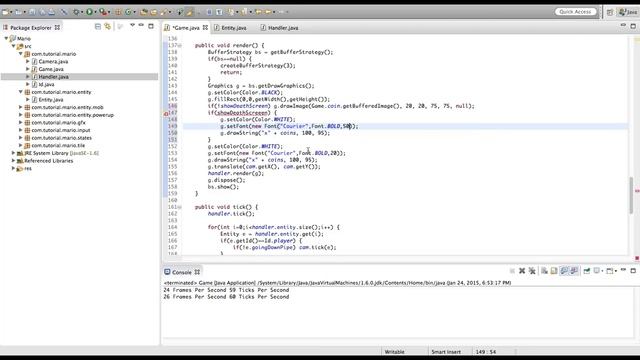Click Remove All Terminated Launches double-X icon
The height and width of the screenshot is (360, 640).
click(x=532, y=271)
